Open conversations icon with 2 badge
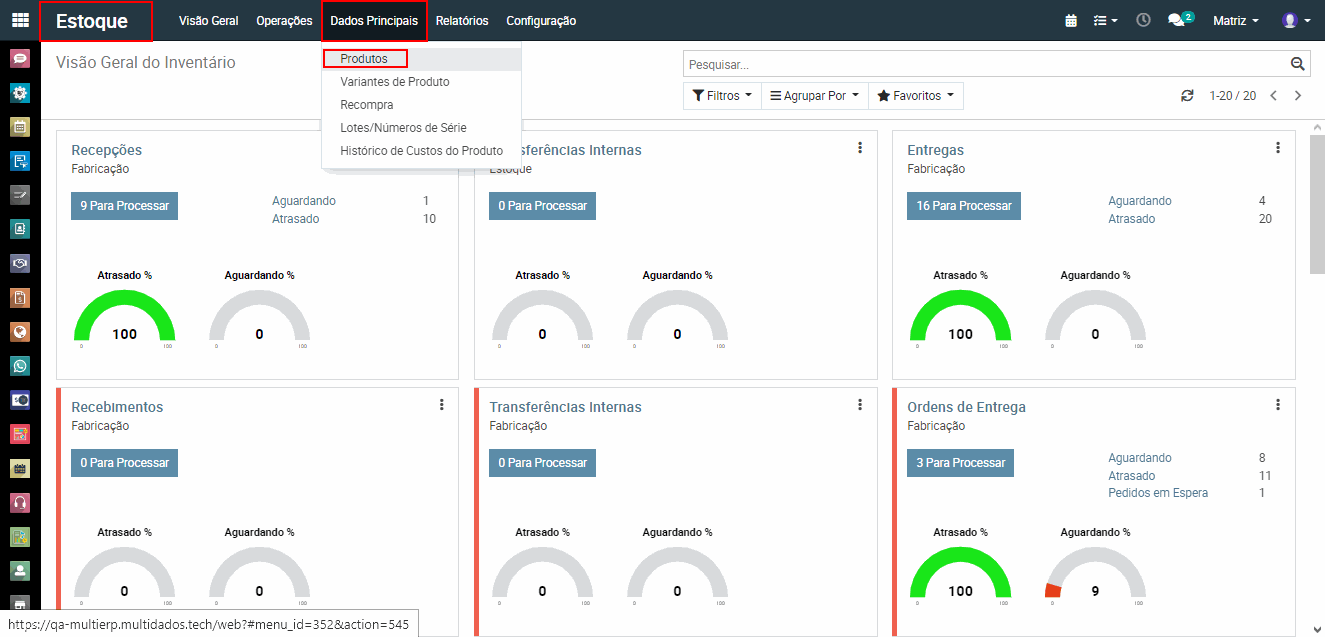The width and height of the screenshot is (1325, 637). 1179,20
